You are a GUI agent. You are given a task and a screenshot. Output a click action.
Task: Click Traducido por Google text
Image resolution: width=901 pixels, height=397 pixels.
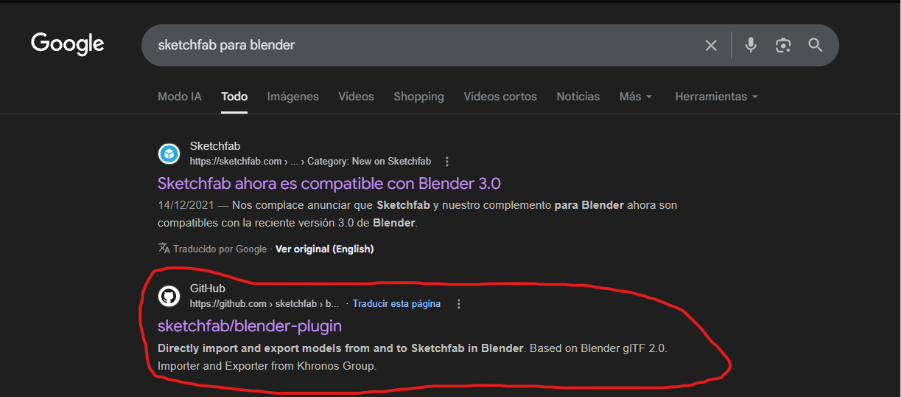(x=220, y=249)
